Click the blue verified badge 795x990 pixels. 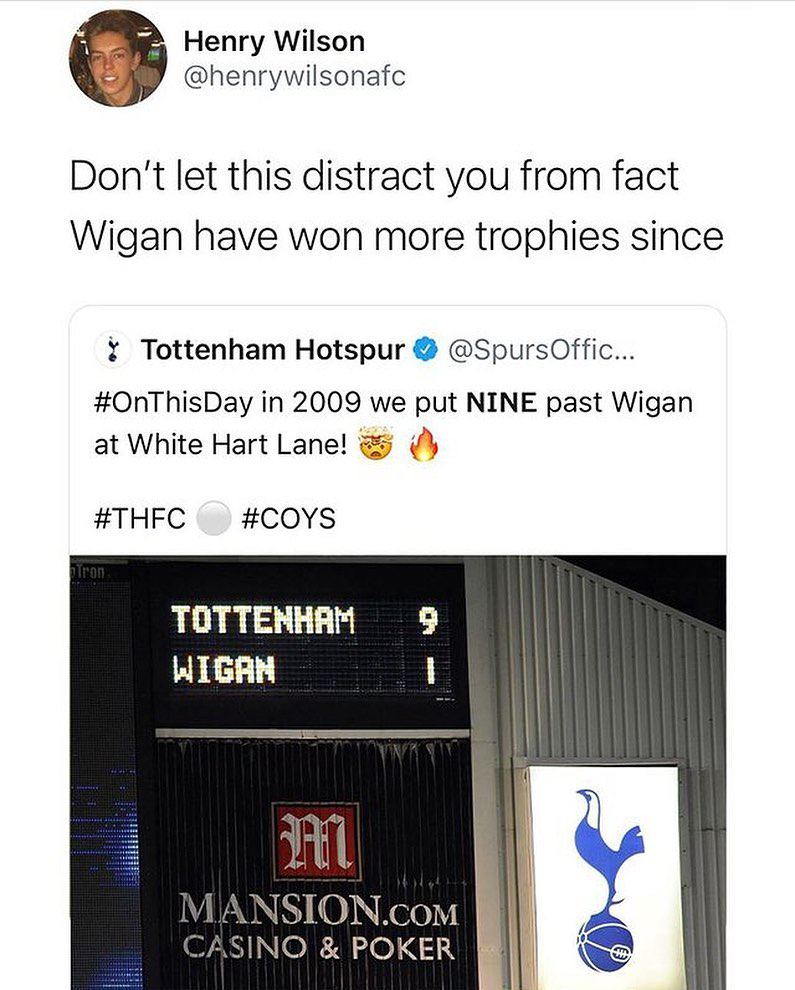click(x=426, y=350)
